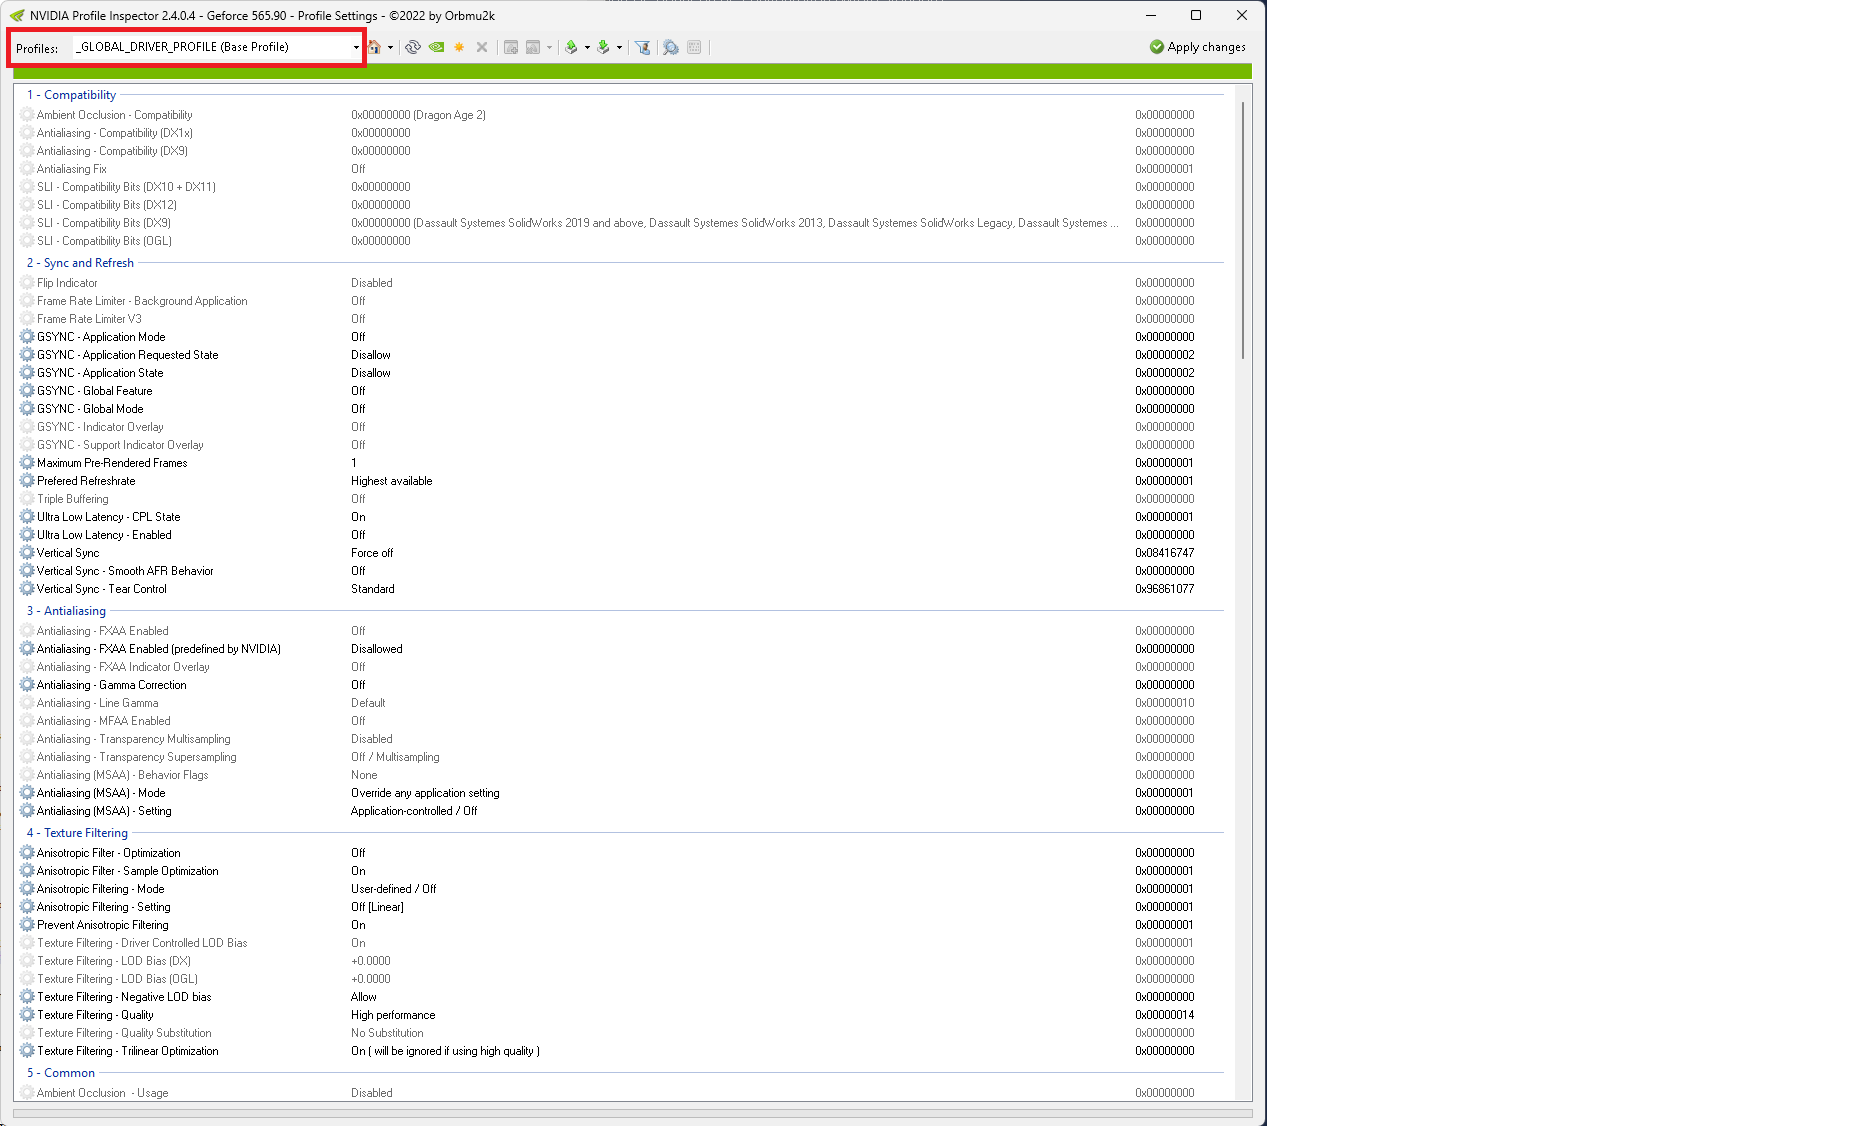Restore current profile to NVIDIA defaults
Viewport: 1870px width, 1126px height.
click(x=376, y=47)
